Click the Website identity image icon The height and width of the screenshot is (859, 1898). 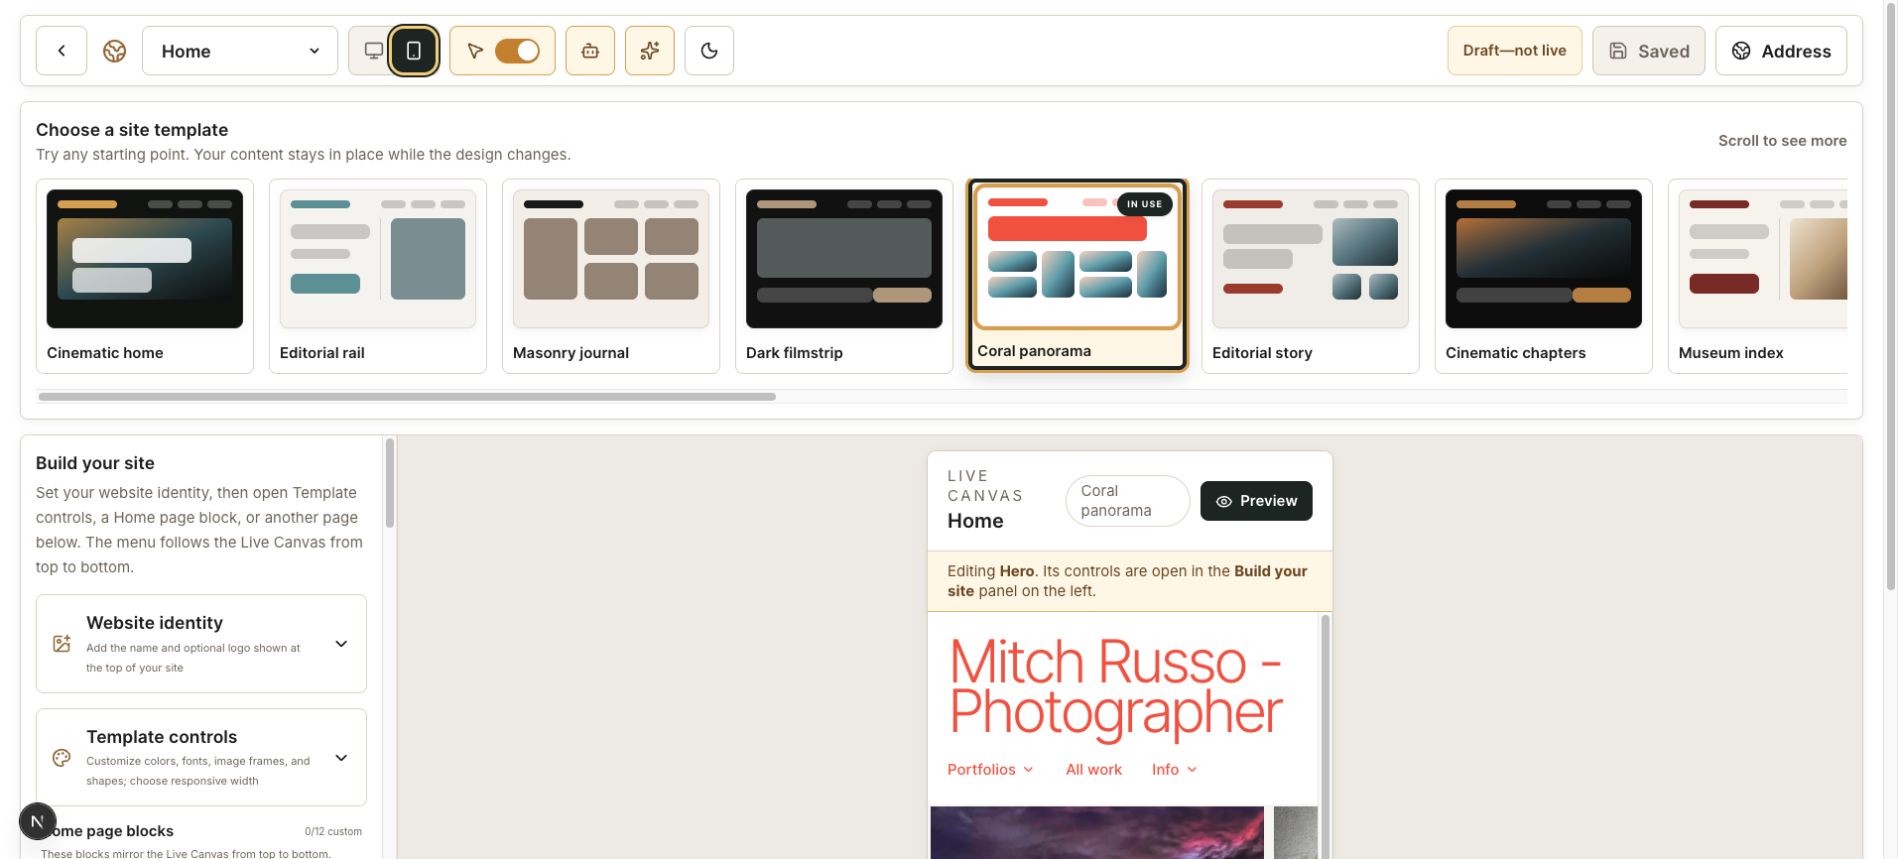click(62, 644)
